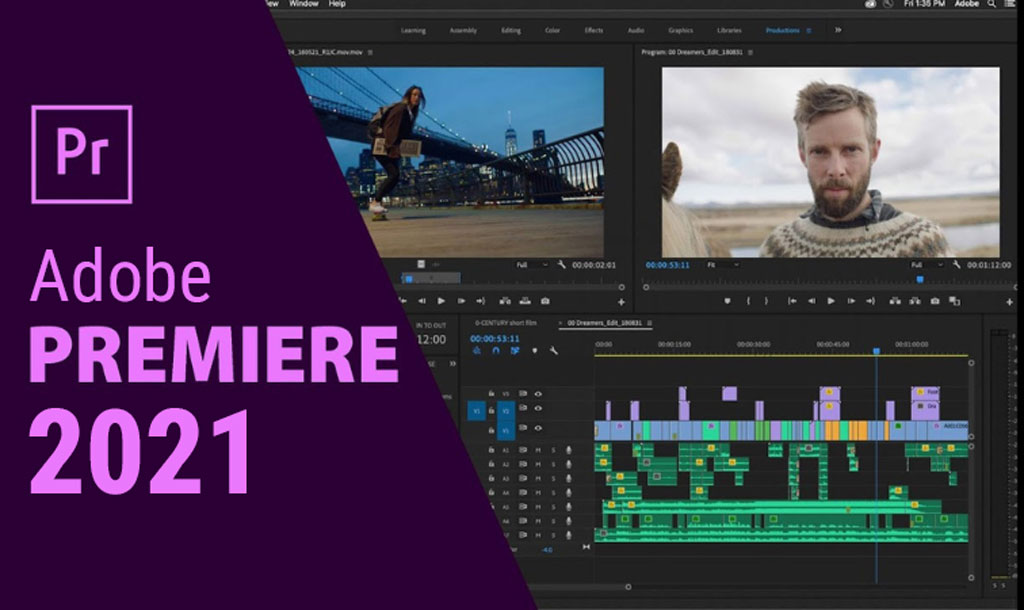Open Timeline wrench settings icon
This screenshot has width=1024, height=610.
554,351
